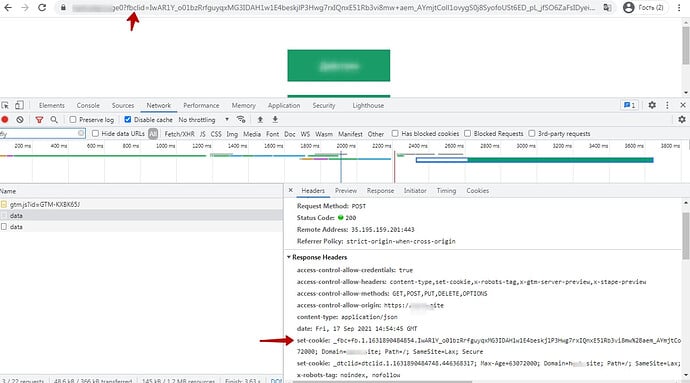The image size is (690, 383).
Task: Click the translate page icon
Action: [607, 7]
